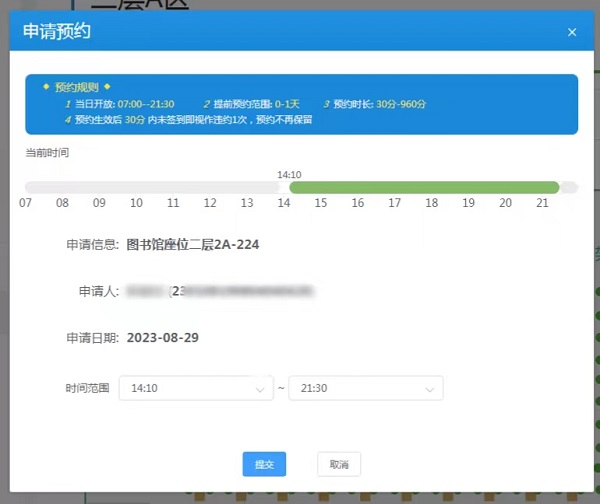Open the 14:10 start time dropdown

click(195, 388)
